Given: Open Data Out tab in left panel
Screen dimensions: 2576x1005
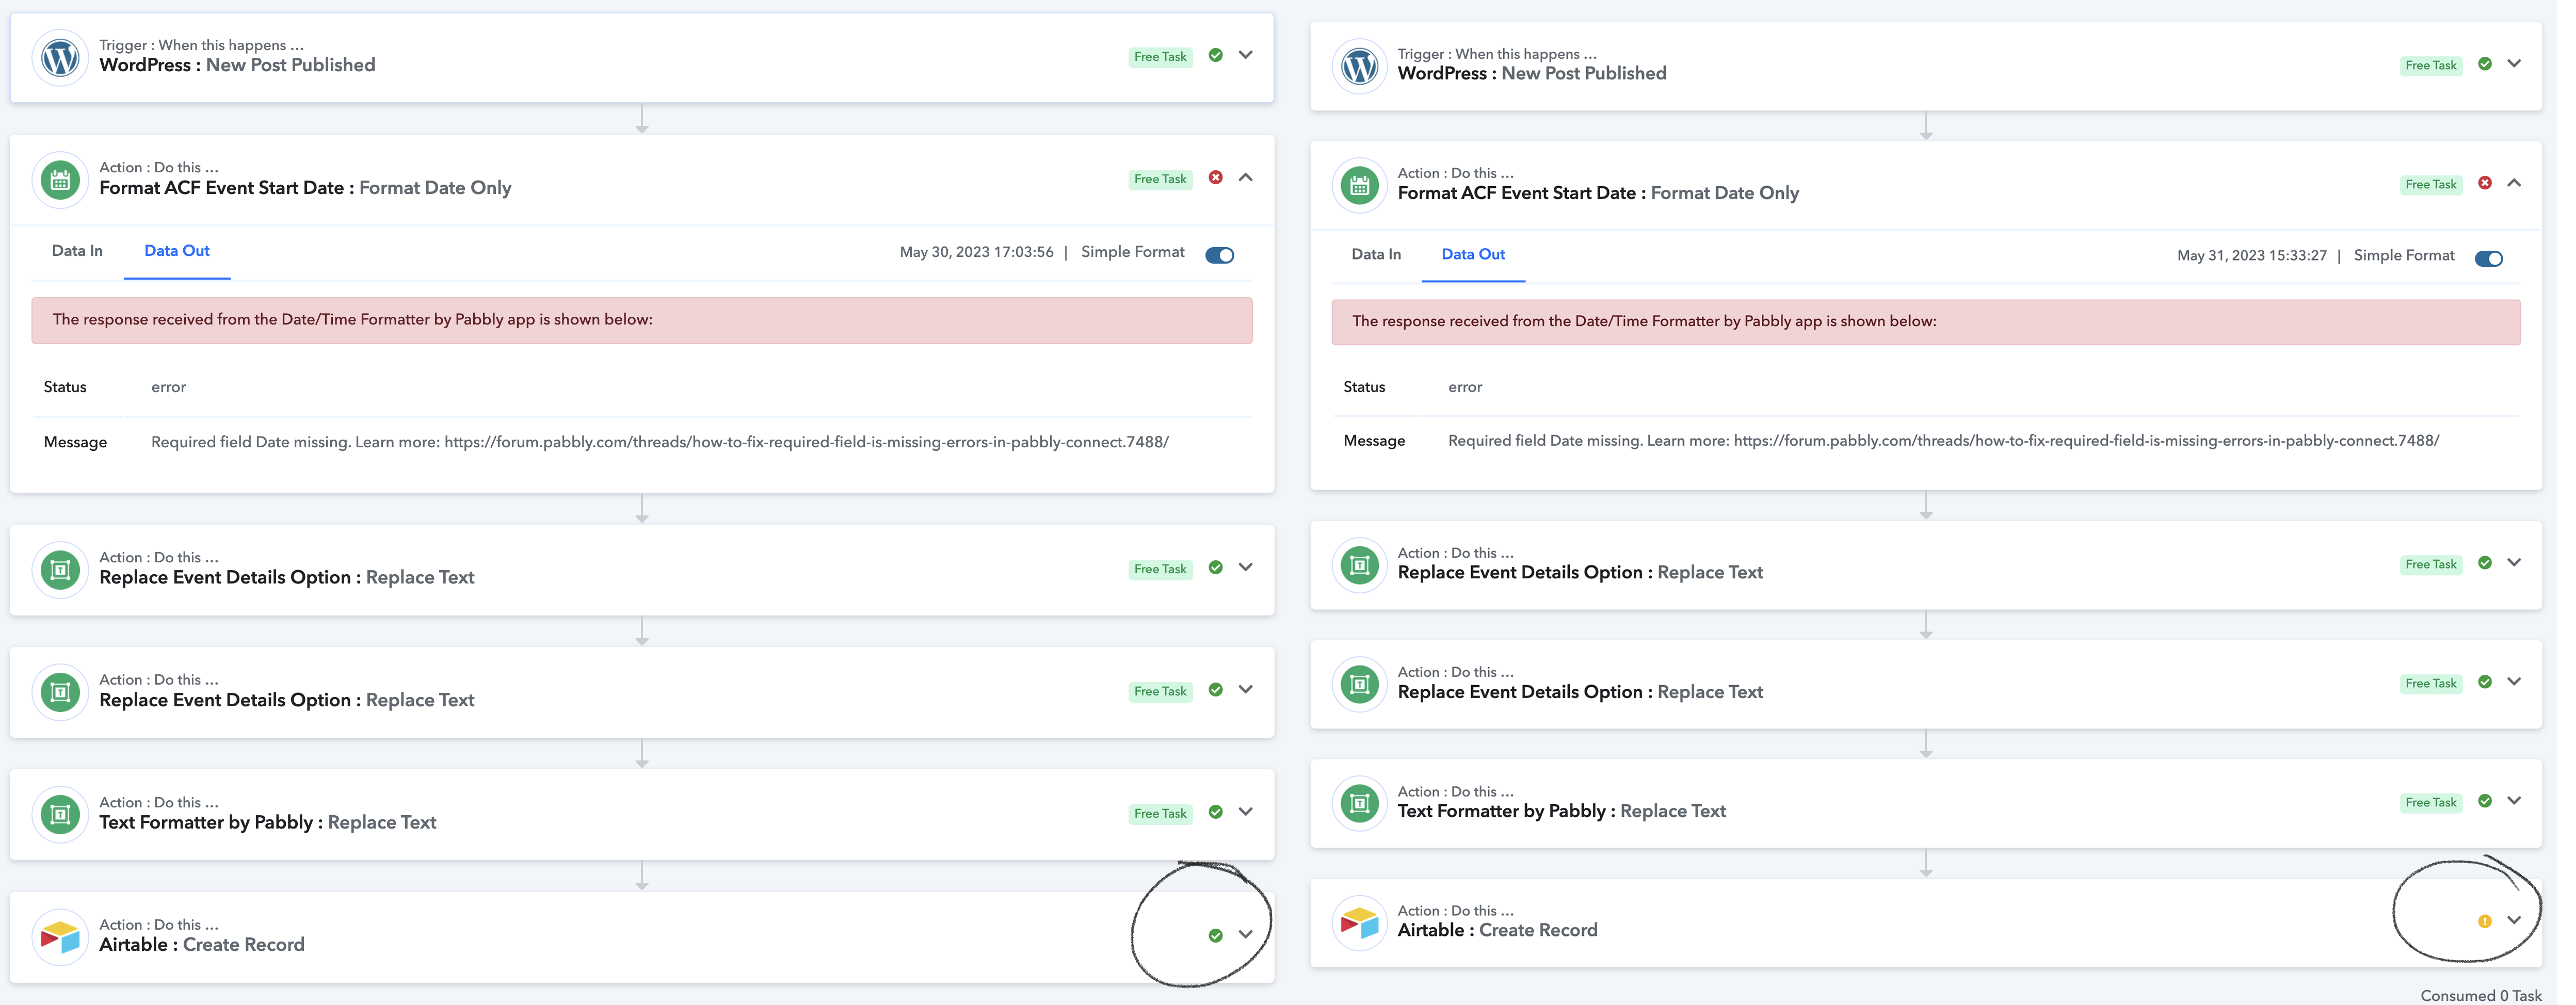Looking at the screenshot, I should 177,251.
